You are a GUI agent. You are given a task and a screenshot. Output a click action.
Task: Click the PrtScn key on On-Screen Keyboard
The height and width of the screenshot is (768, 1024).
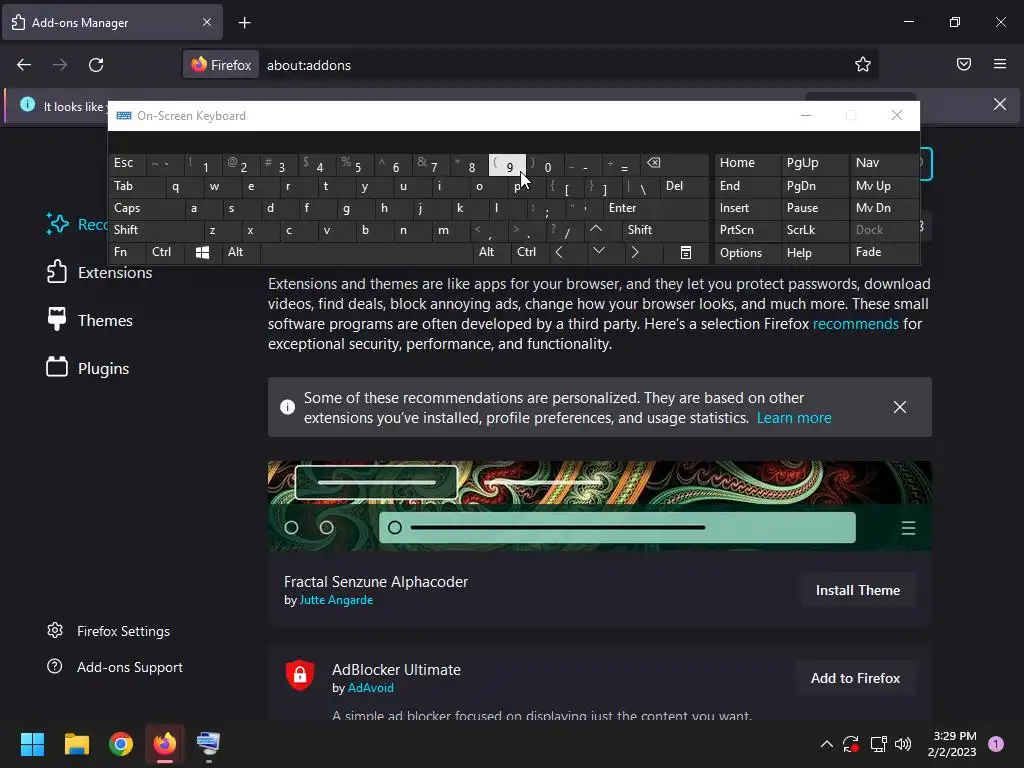click(x=747, y=231)
